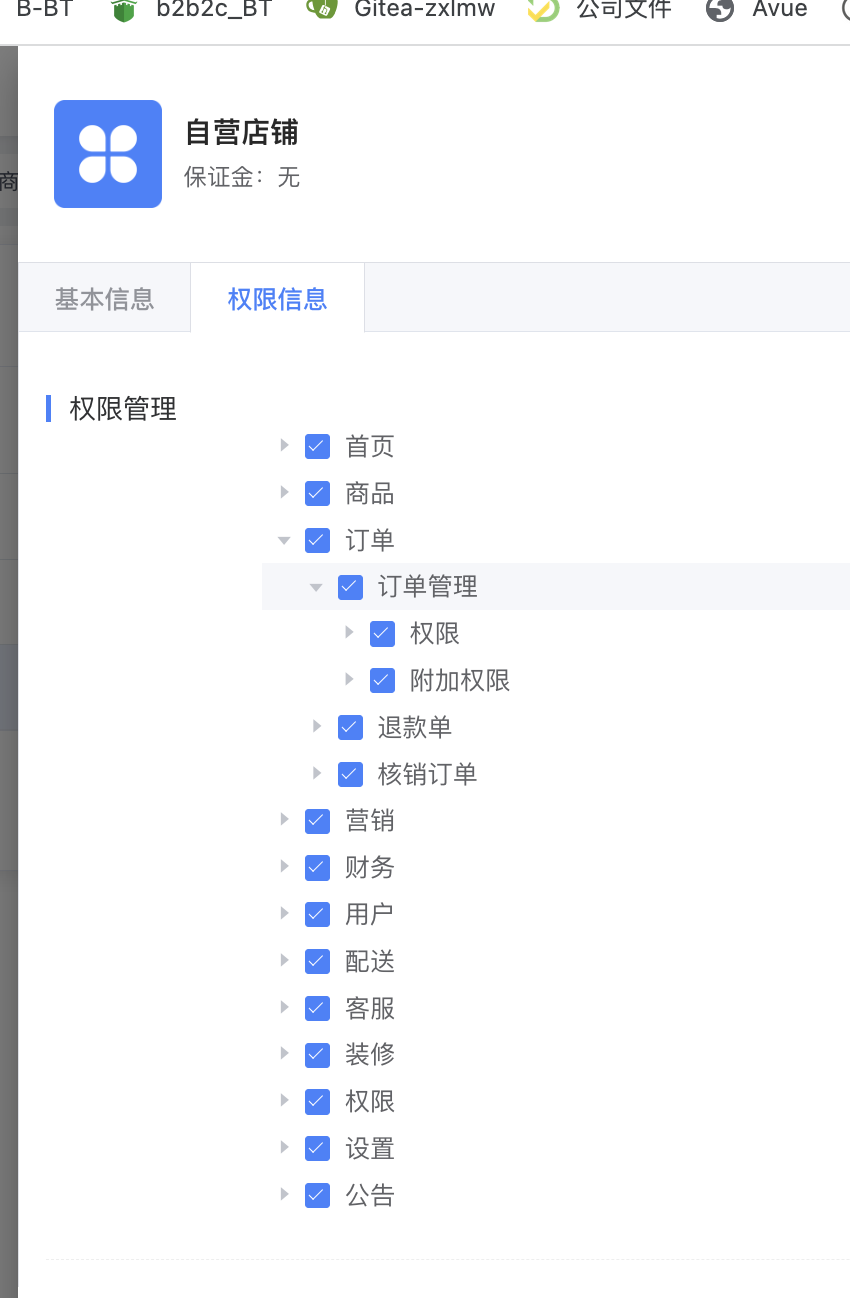Screen dimensions: 850x1298
Task: Open the Gitea-zxlmw bookmark
Action: click(x=424, y=11)
